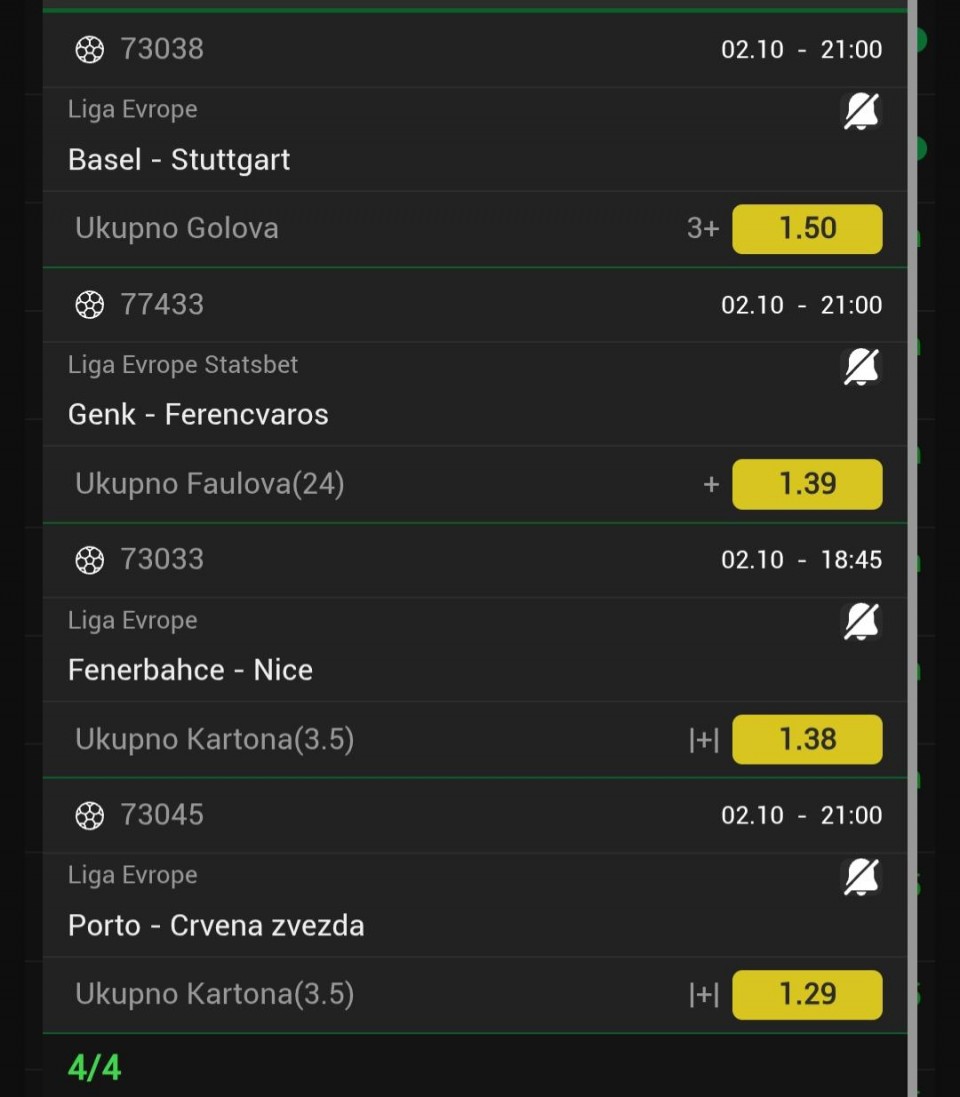Tap the 1.39 odds for Ukupno Faulova
The image size is (960, 1097).
point(807,484)
